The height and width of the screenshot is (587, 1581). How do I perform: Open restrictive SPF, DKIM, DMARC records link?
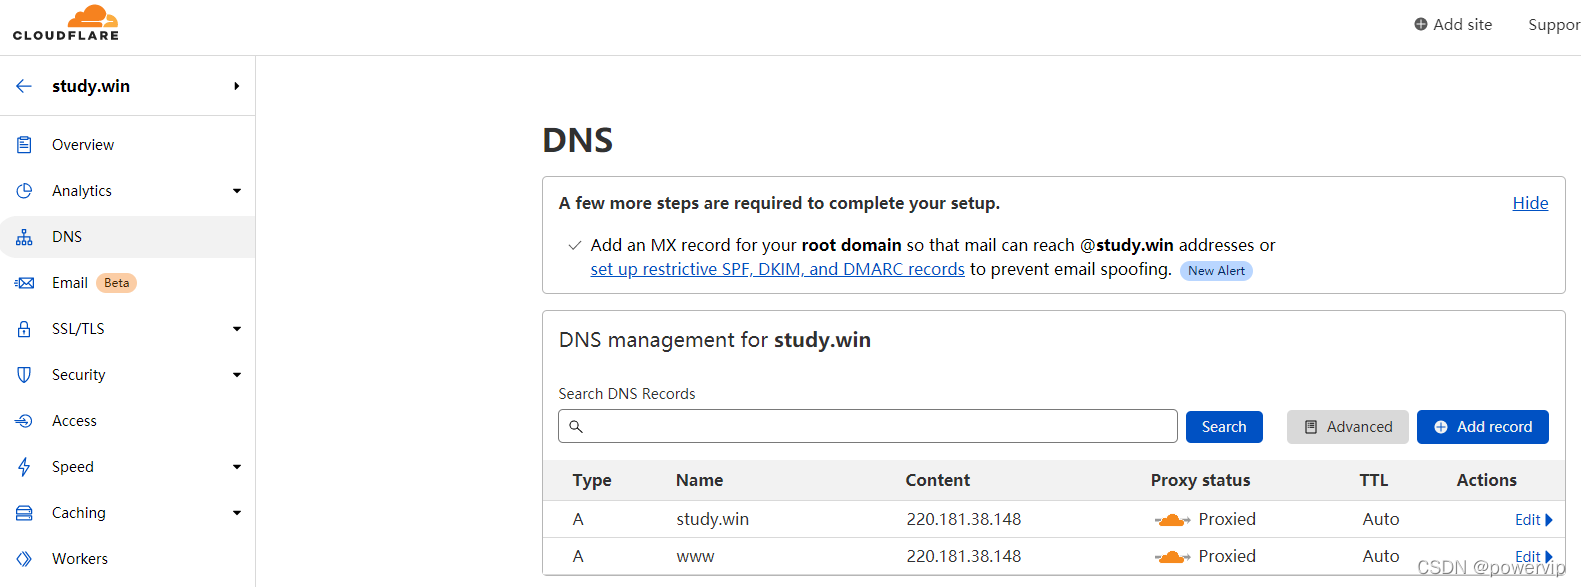[x=777, y=270]
